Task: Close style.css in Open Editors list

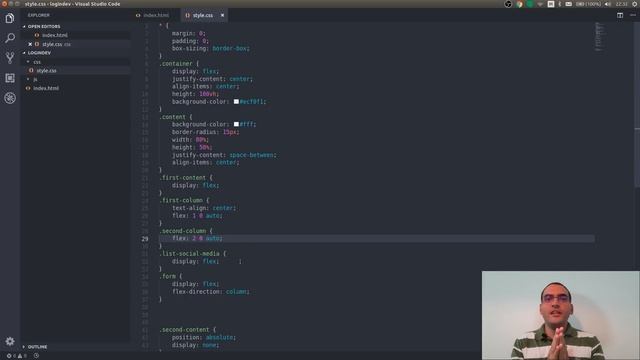Action: tap(30, 44)
